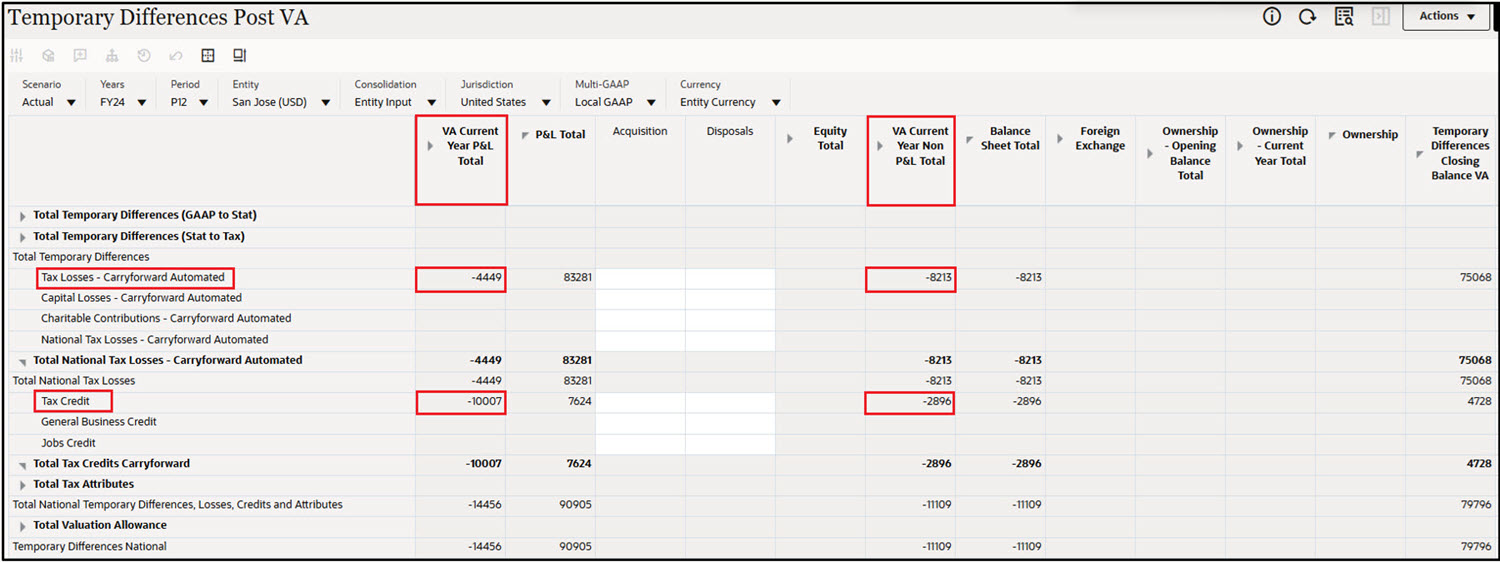Expand the VA Current Year P&L Total column
Image resolution: width=1500 pixels, height=562 pixels.
431,146
